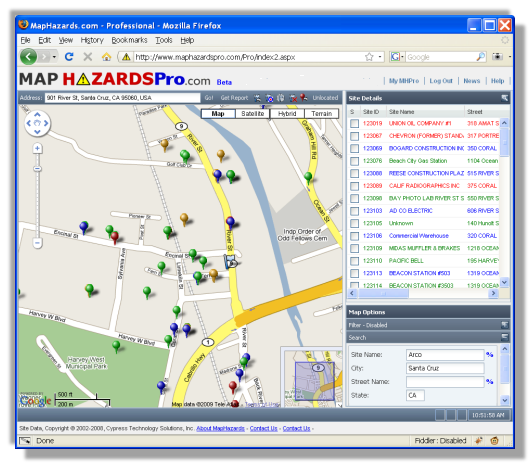Check the box for AD CO ELECTRIC
Screen dimensions: 530x464
click(x=354, y=211)
